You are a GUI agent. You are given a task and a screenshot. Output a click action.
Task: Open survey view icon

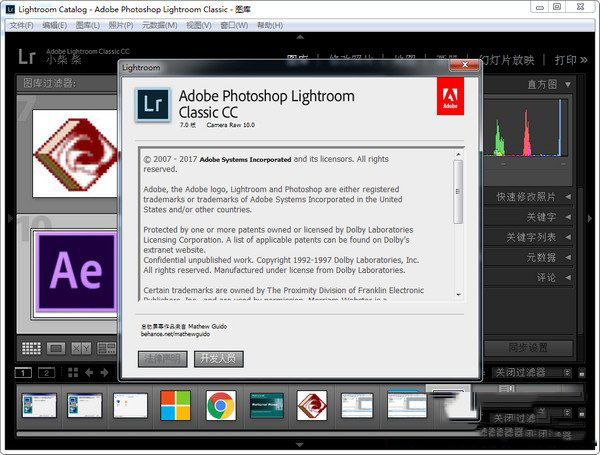[106, 348]
